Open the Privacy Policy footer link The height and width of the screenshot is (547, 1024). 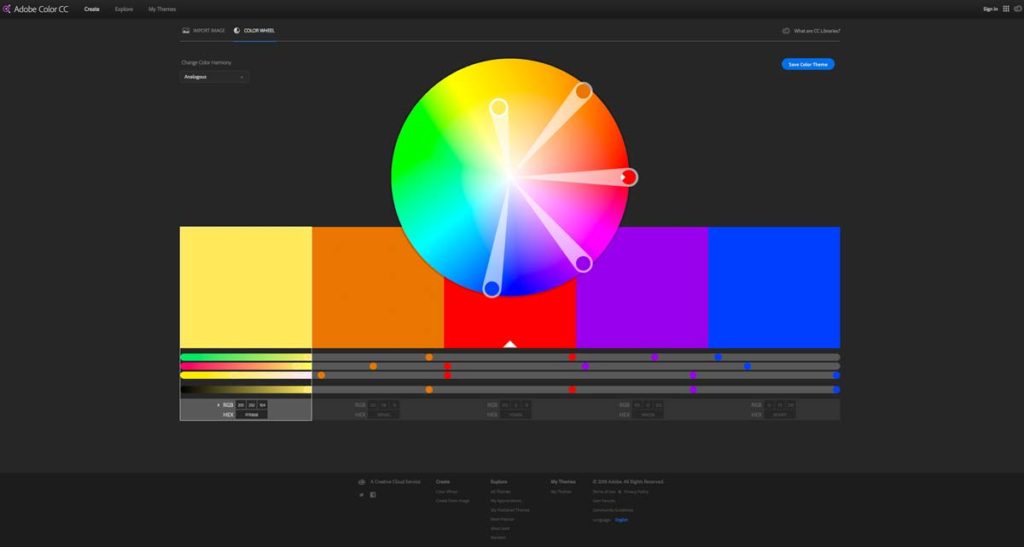[636, 492]
